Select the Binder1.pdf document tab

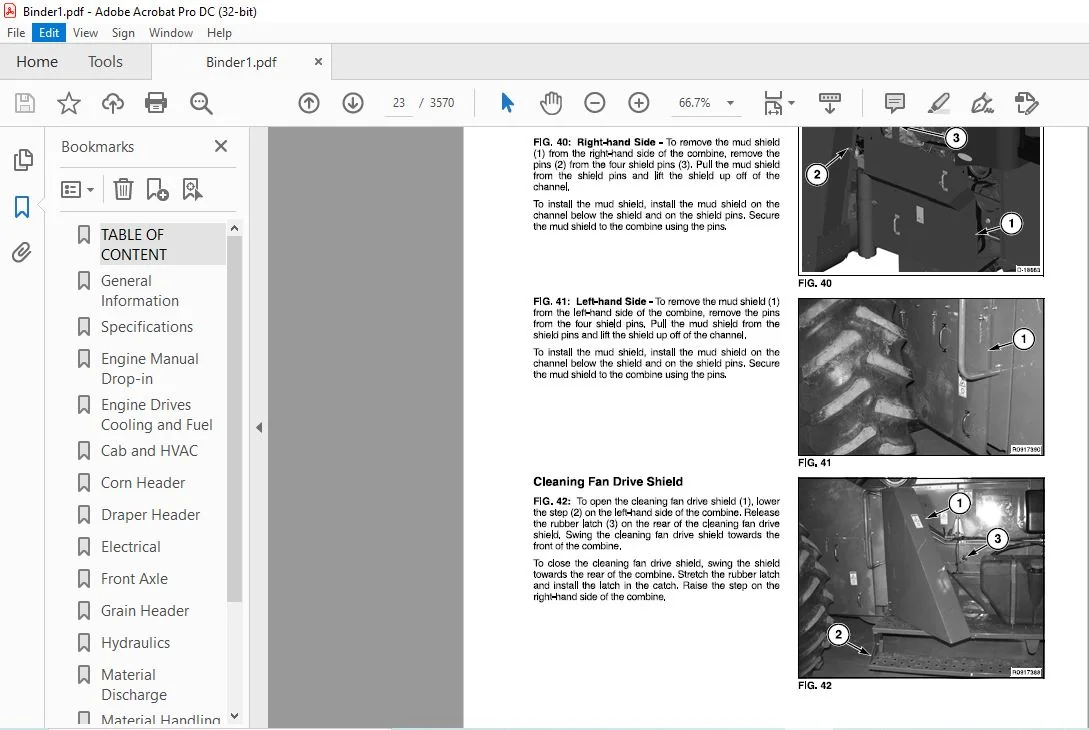[x=241, y=62]
